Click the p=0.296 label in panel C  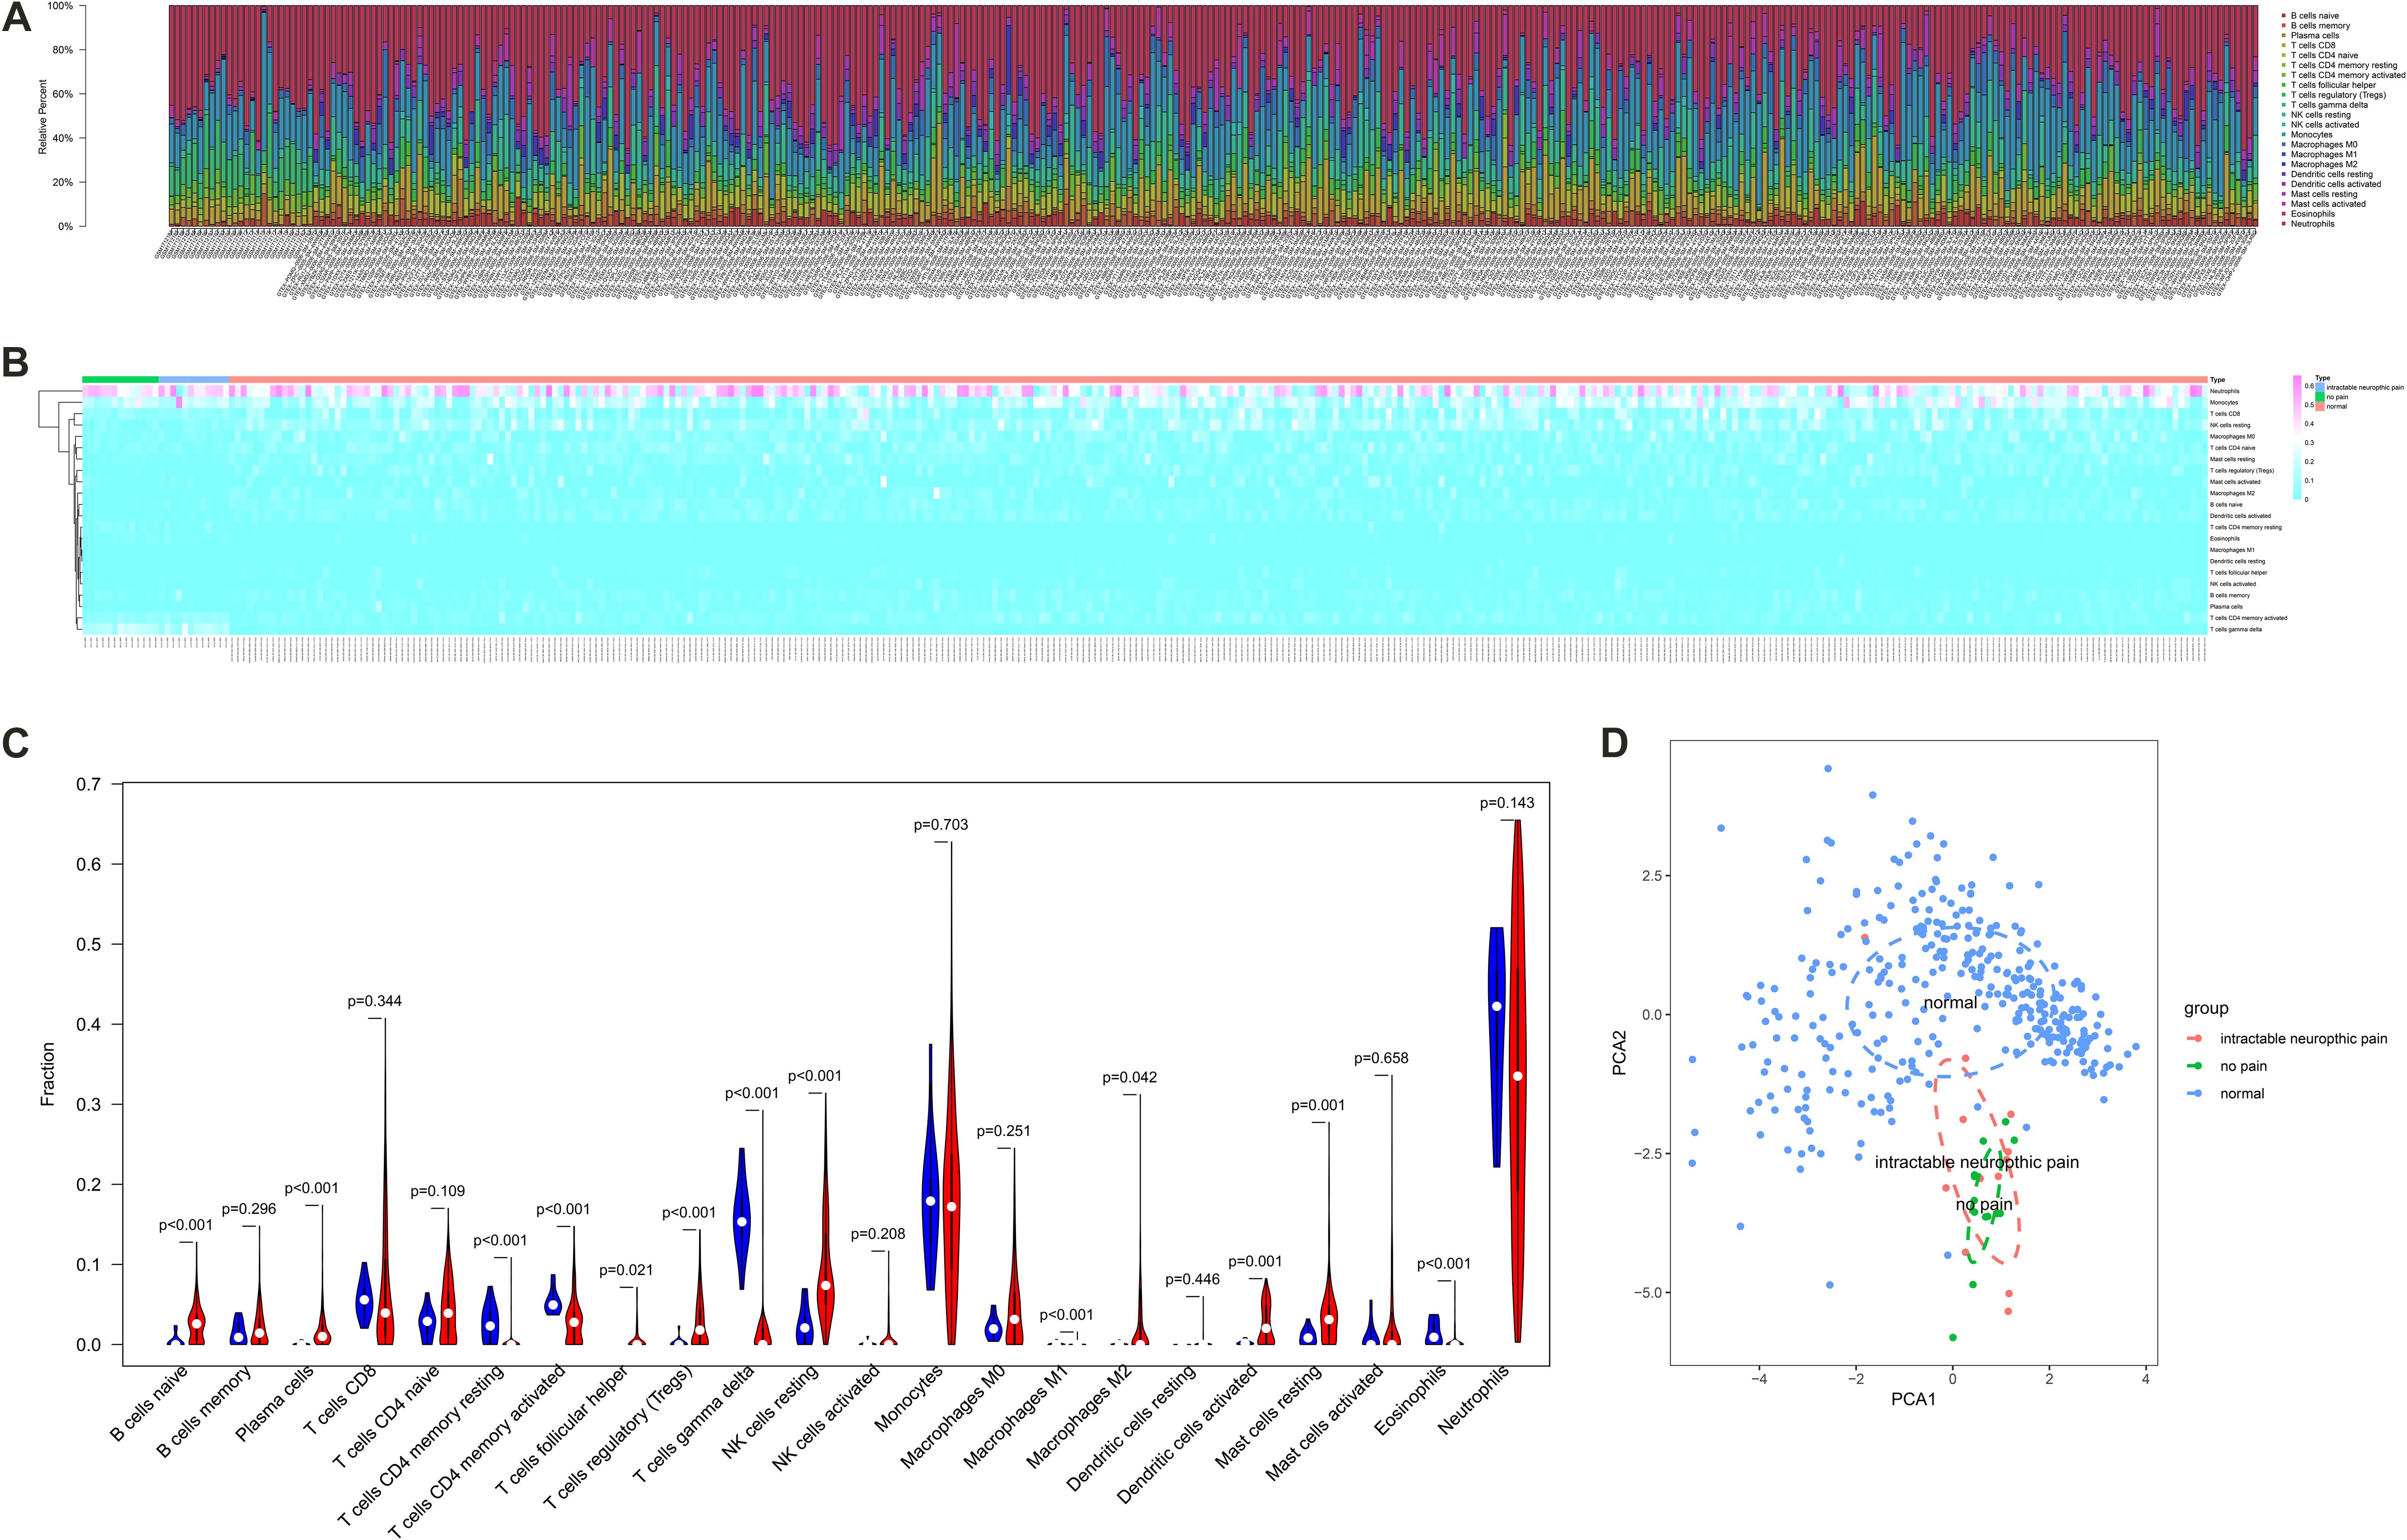tap(249, 1209)
